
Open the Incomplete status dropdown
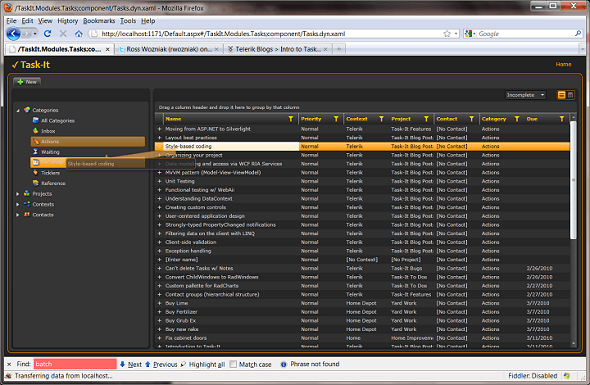point(525,95)
